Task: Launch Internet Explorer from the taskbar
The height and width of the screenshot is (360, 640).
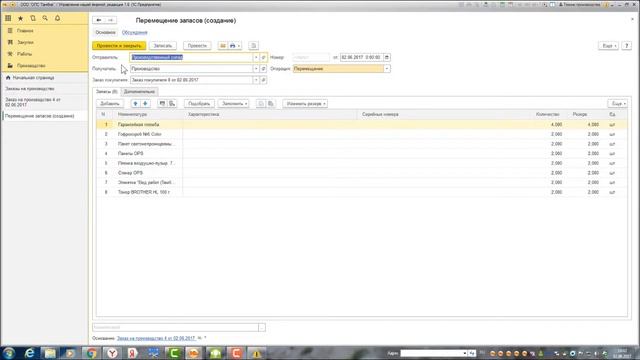Action: tap(29, 353)
